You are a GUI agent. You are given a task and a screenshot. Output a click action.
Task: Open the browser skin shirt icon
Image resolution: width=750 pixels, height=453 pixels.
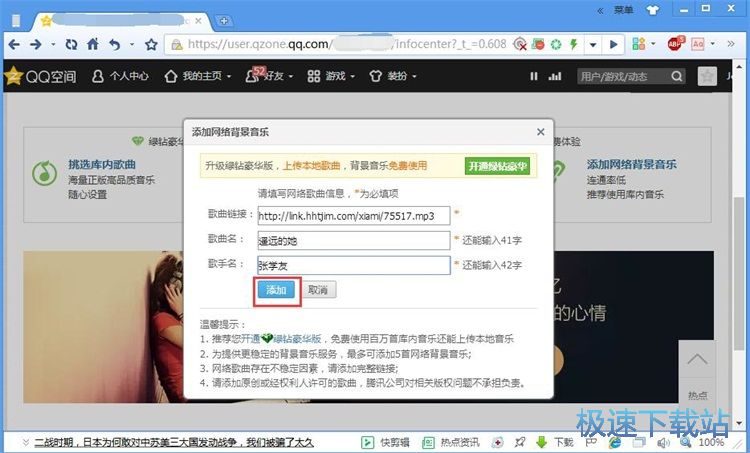[653, 10]
